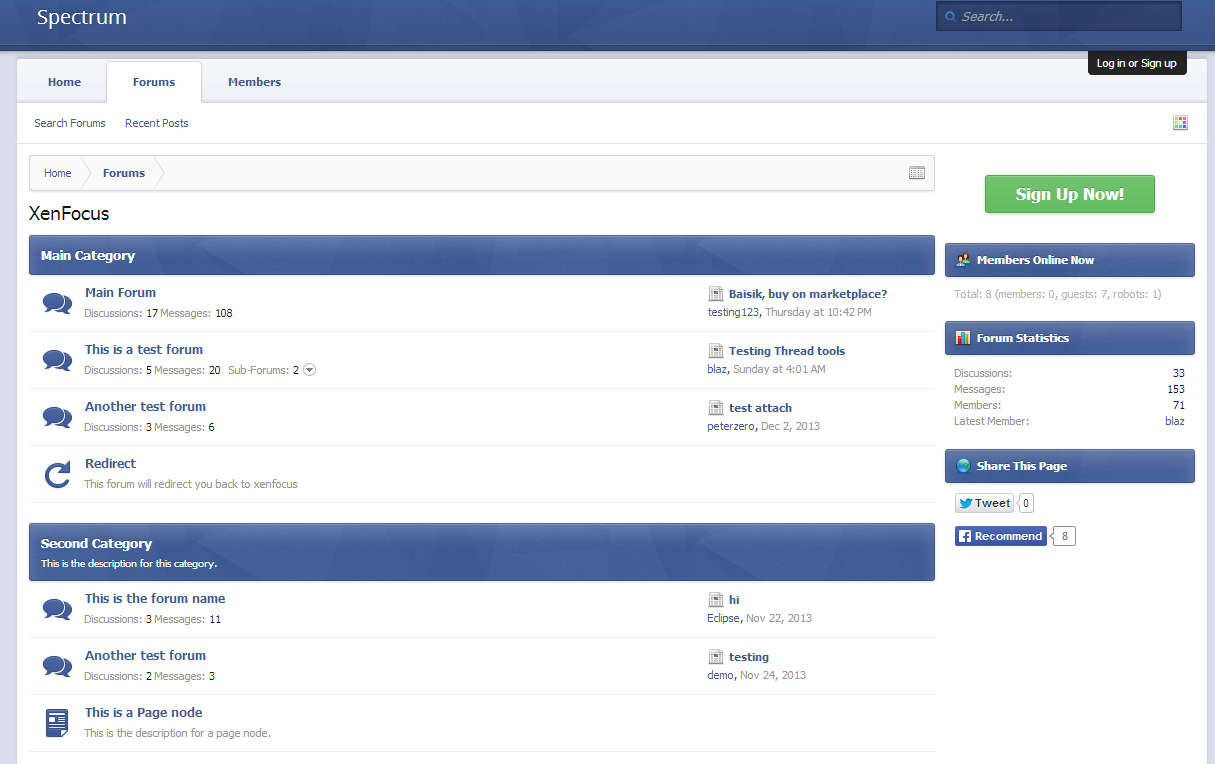Click the Log in or Sign up button
The image size is (1215, 764).
point(1136,63)
